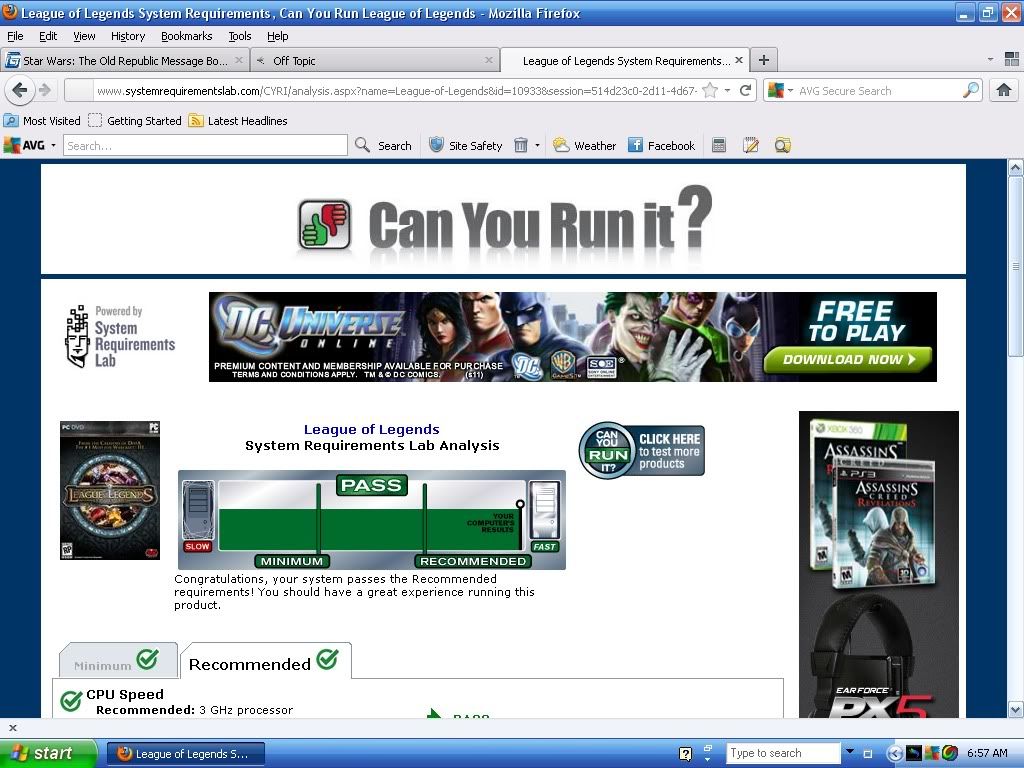Focus the address bar URL field
The height and width of the screenshot is (768, 1024).
395,91
